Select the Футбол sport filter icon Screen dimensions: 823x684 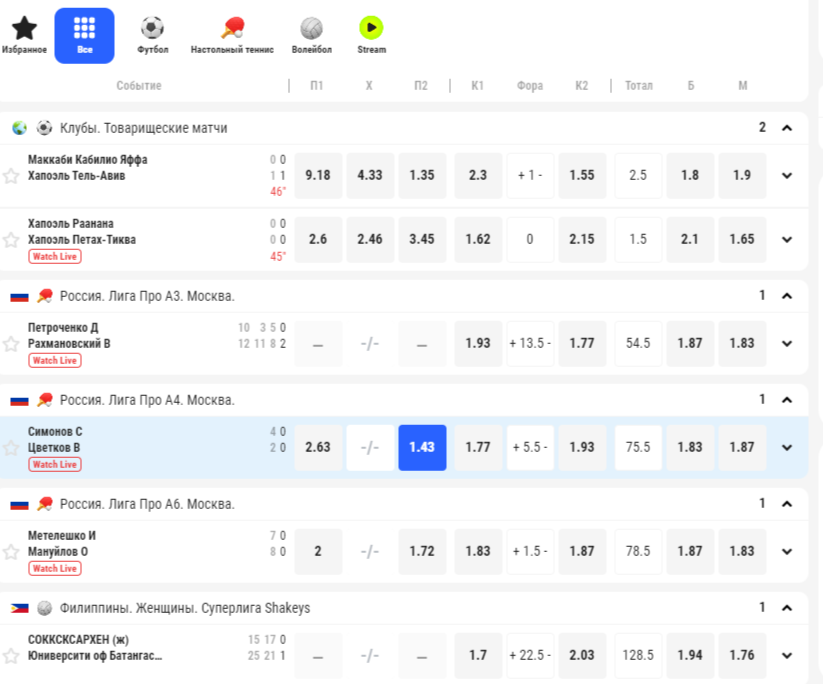[152, 29]
